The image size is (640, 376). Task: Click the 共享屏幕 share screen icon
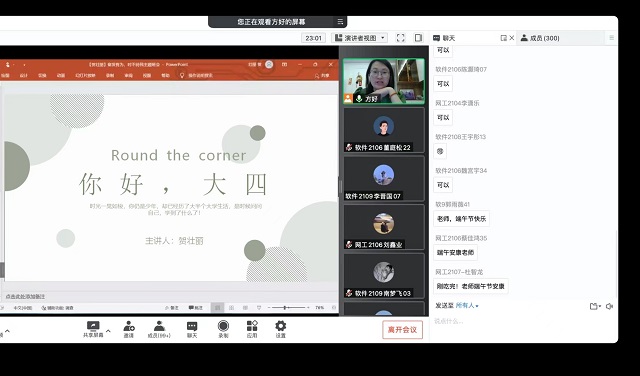tap(93, 326)
